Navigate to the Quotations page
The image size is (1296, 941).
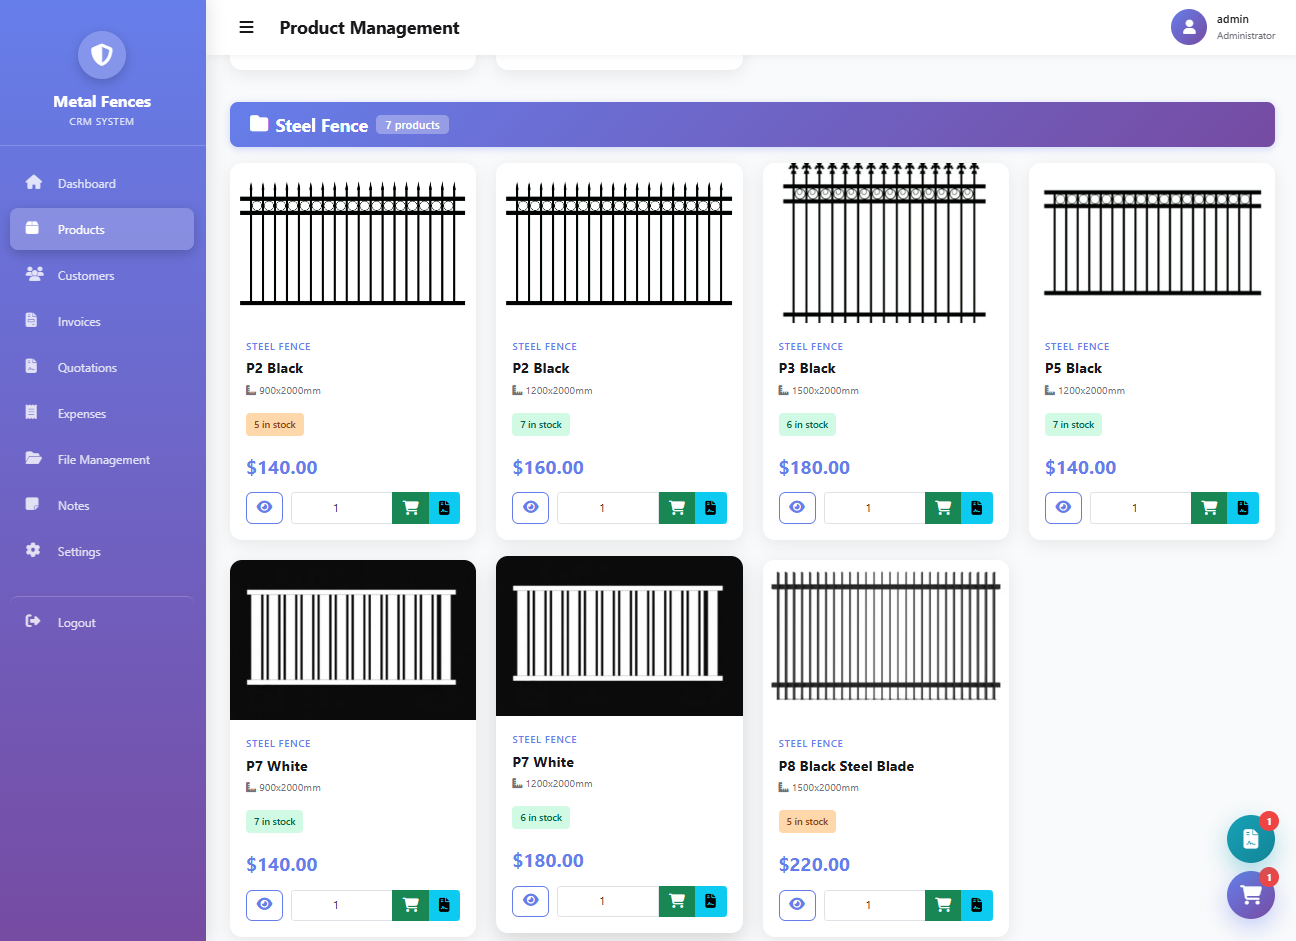pyautogui.click(x=87, y=368)
